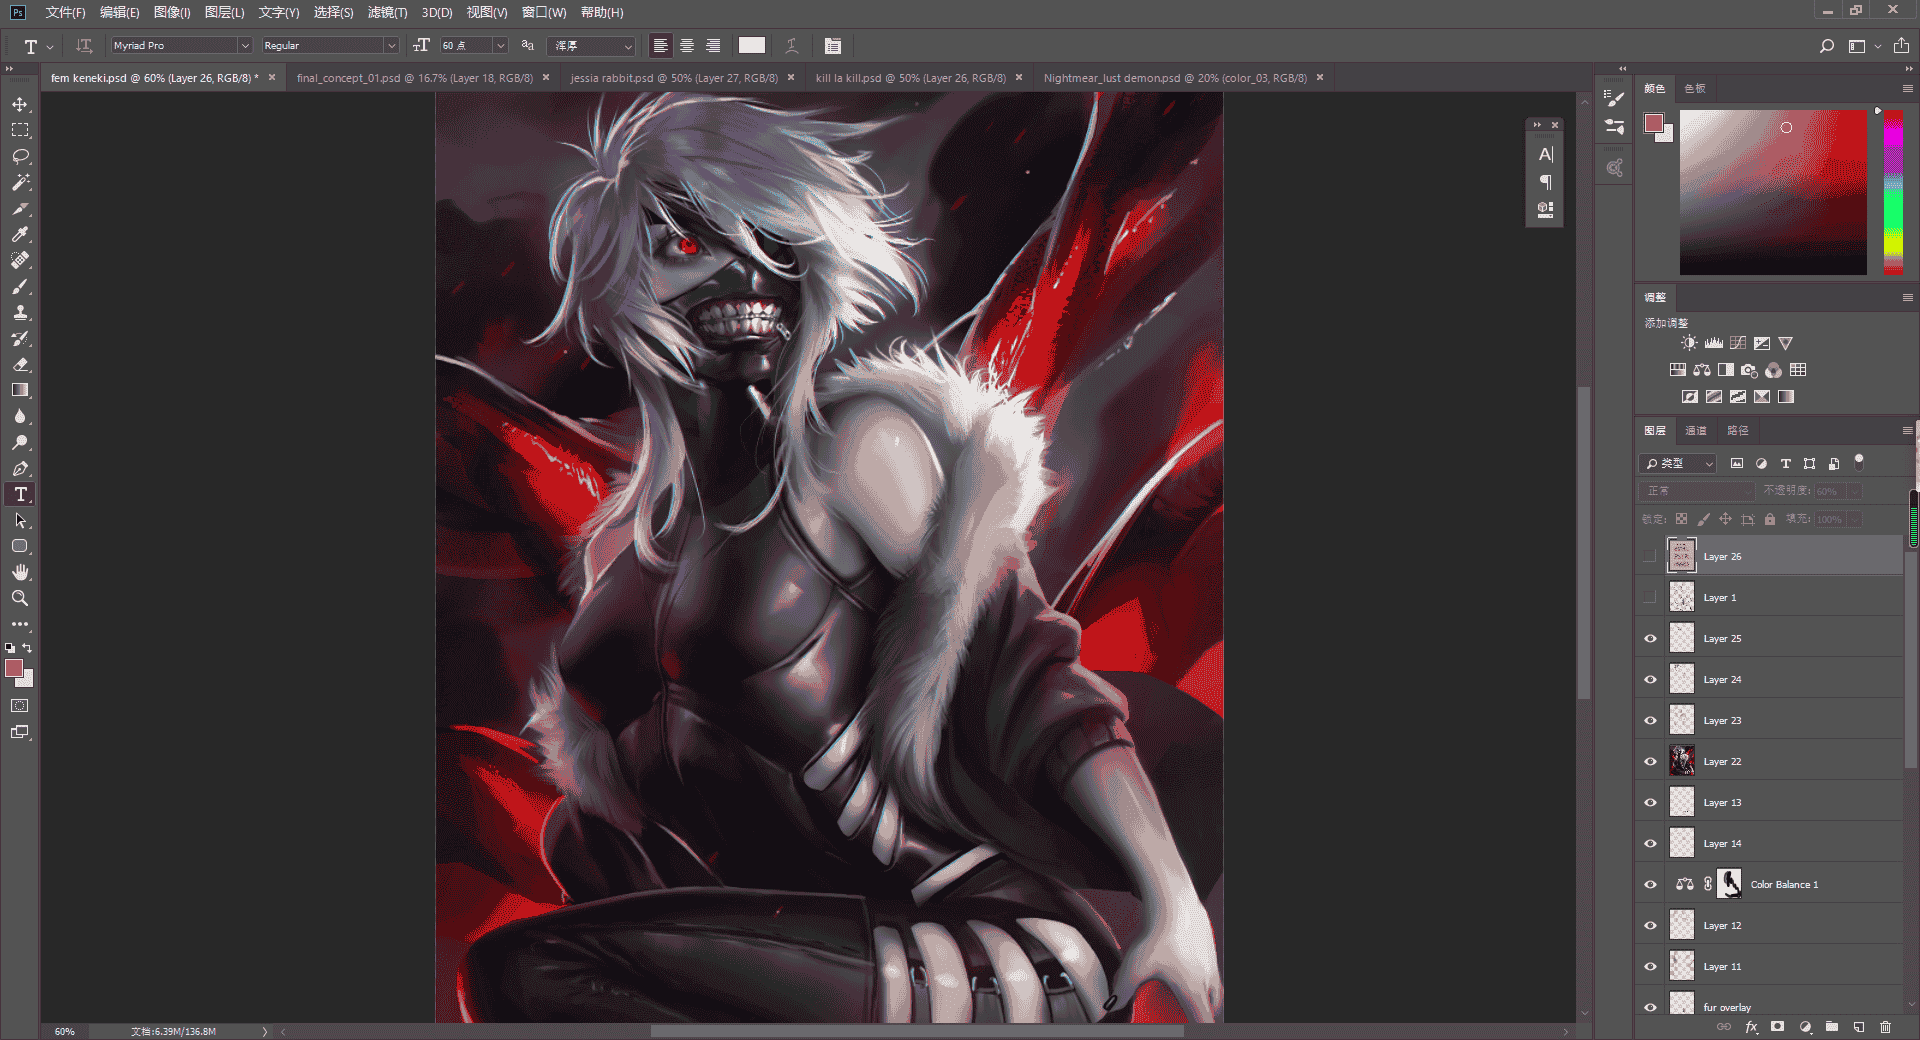This screenshot has width=1920, height=1040.
Task: Select the Layer 22 thumbnail
Action: (1682, 761)
